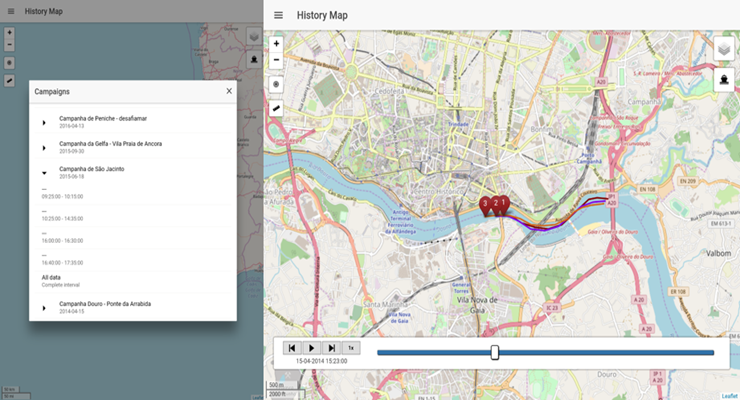Skip playback to the start
Viewport: 740px width, 400px height.
tap(292, 348)
